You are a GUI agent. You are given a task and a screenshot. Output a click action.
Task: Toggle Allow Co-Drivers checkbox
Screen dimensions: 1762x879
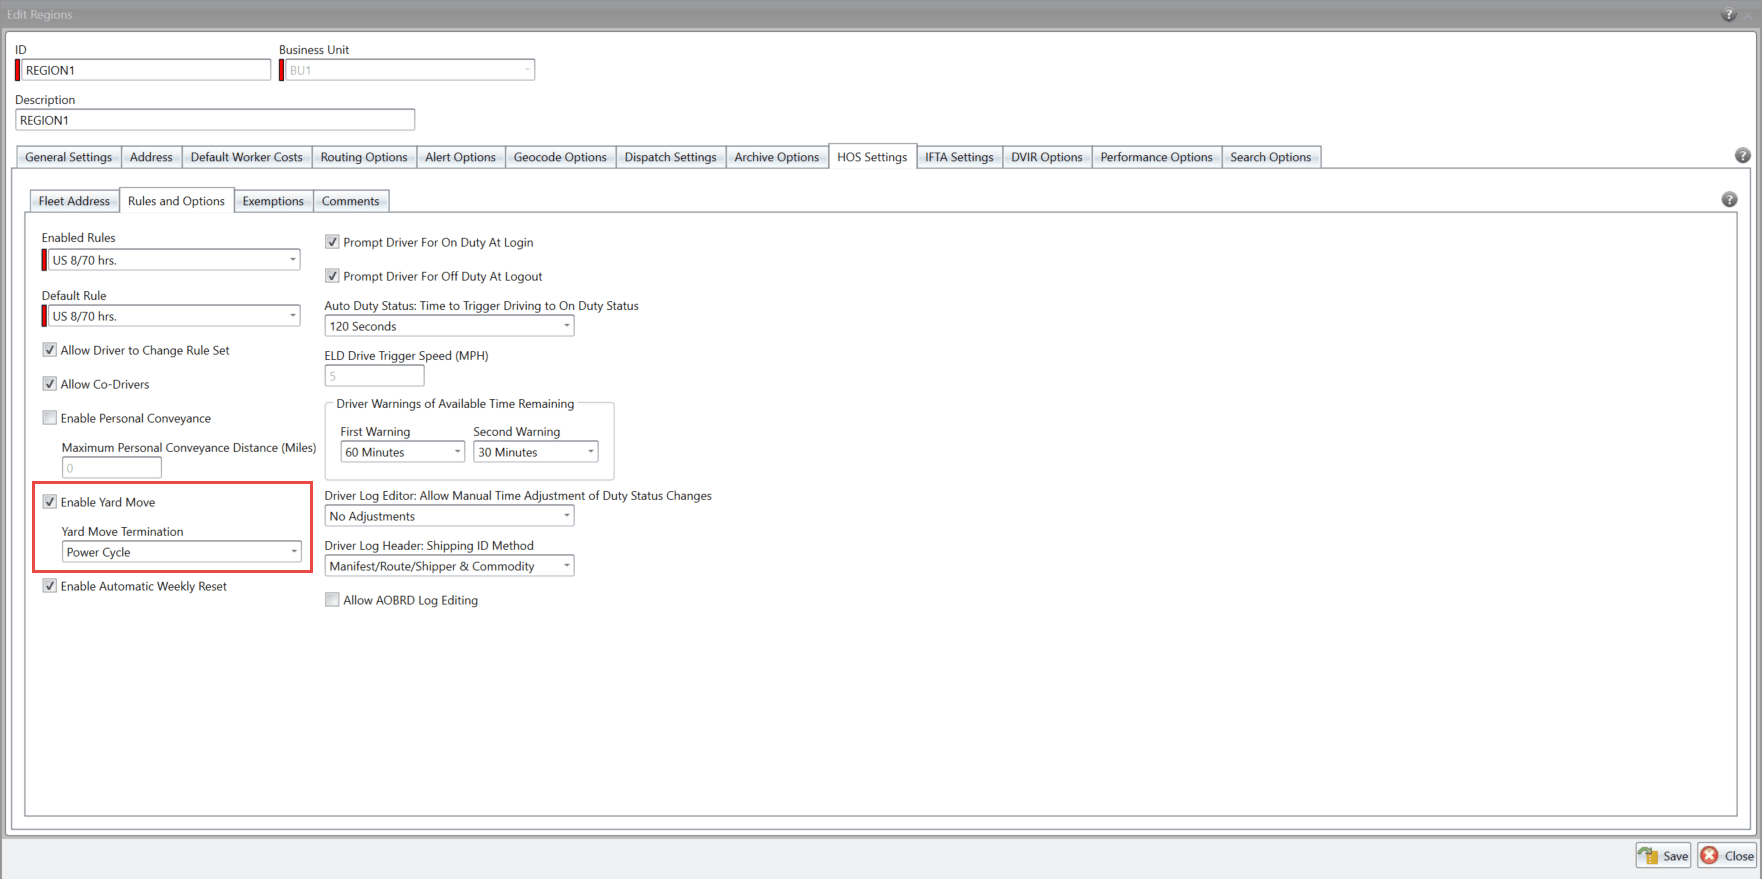pyautogui.click(x=50, y=384)
